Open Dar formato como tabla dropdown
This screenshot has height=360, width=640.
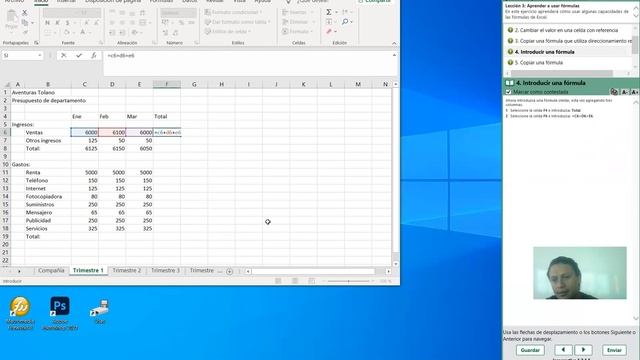pos(238,22)
